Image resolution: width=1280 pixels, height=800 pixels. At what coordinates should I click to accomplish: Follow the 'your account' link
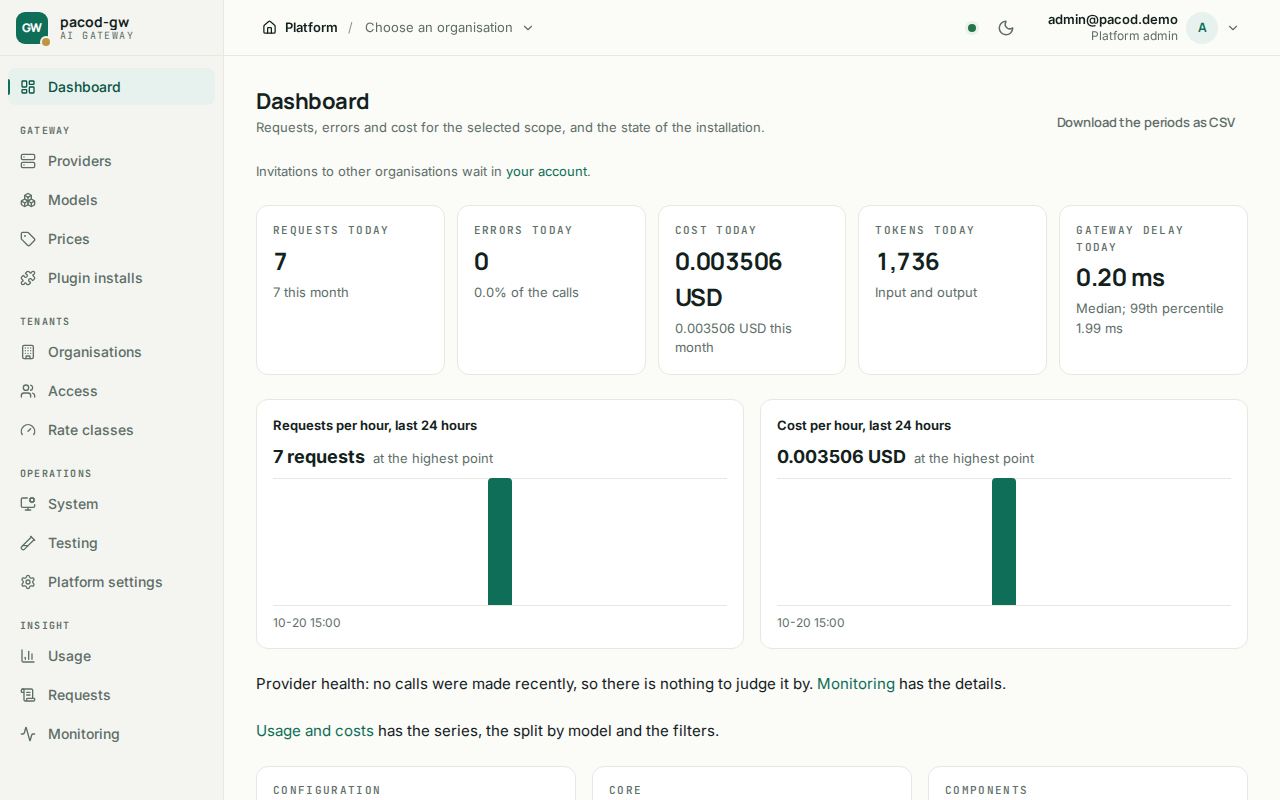click(x=547, y=171)
